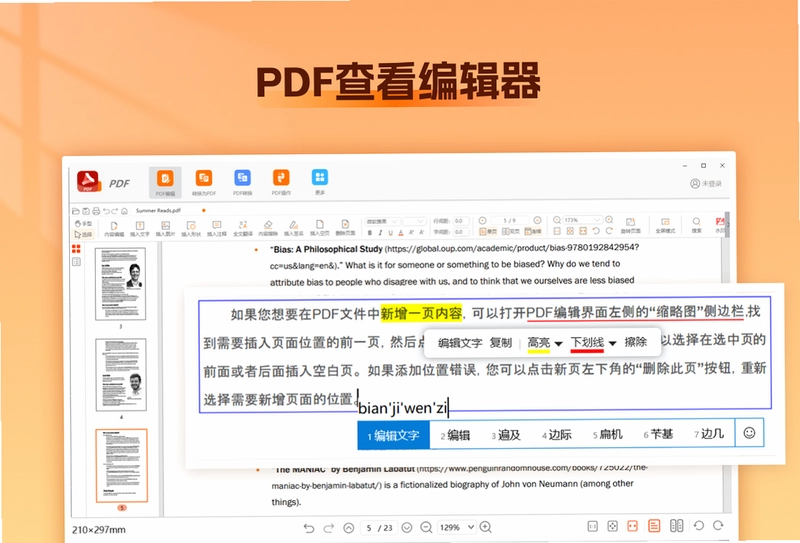The width and height of the screenshot is (800, 543).
Task: Click the 字间距 character spacing field
Action: pyautogui.click(x=461, y=232)
